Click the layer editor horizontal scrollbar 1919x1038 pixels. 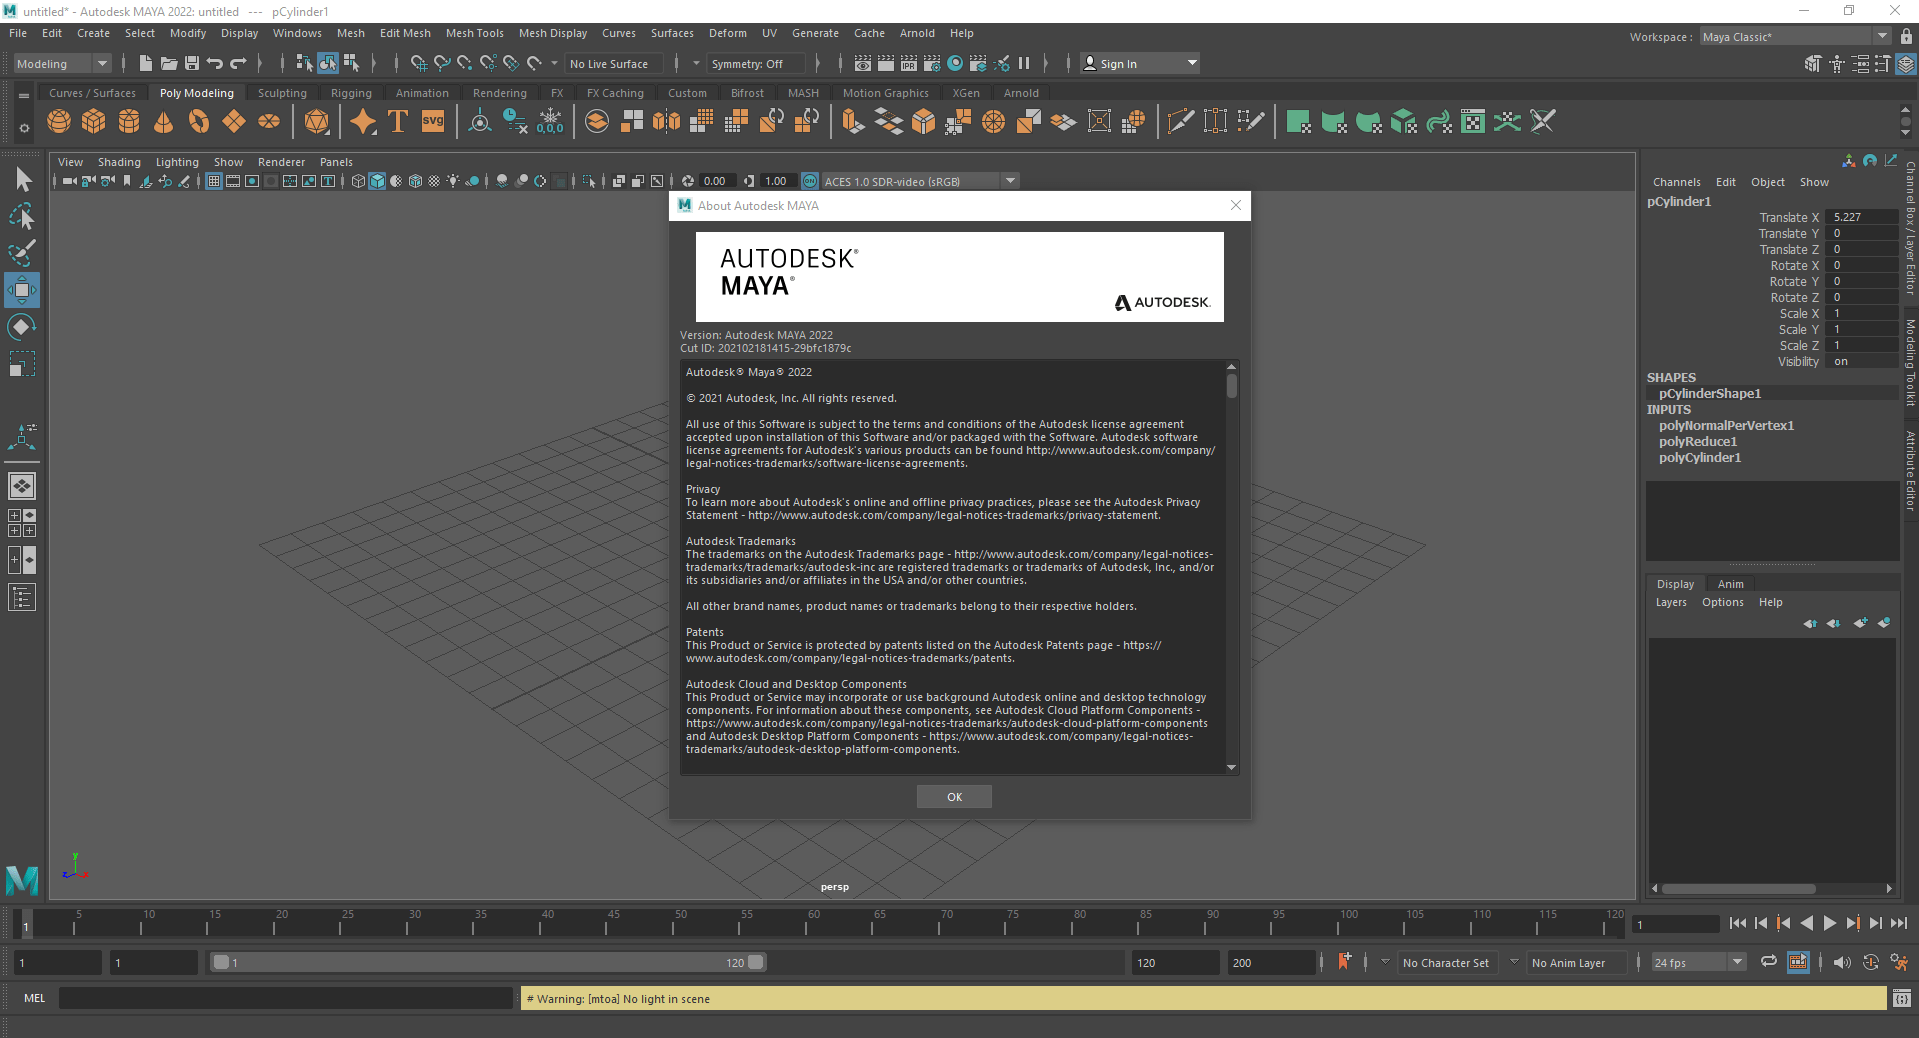tap(1738, 888)
